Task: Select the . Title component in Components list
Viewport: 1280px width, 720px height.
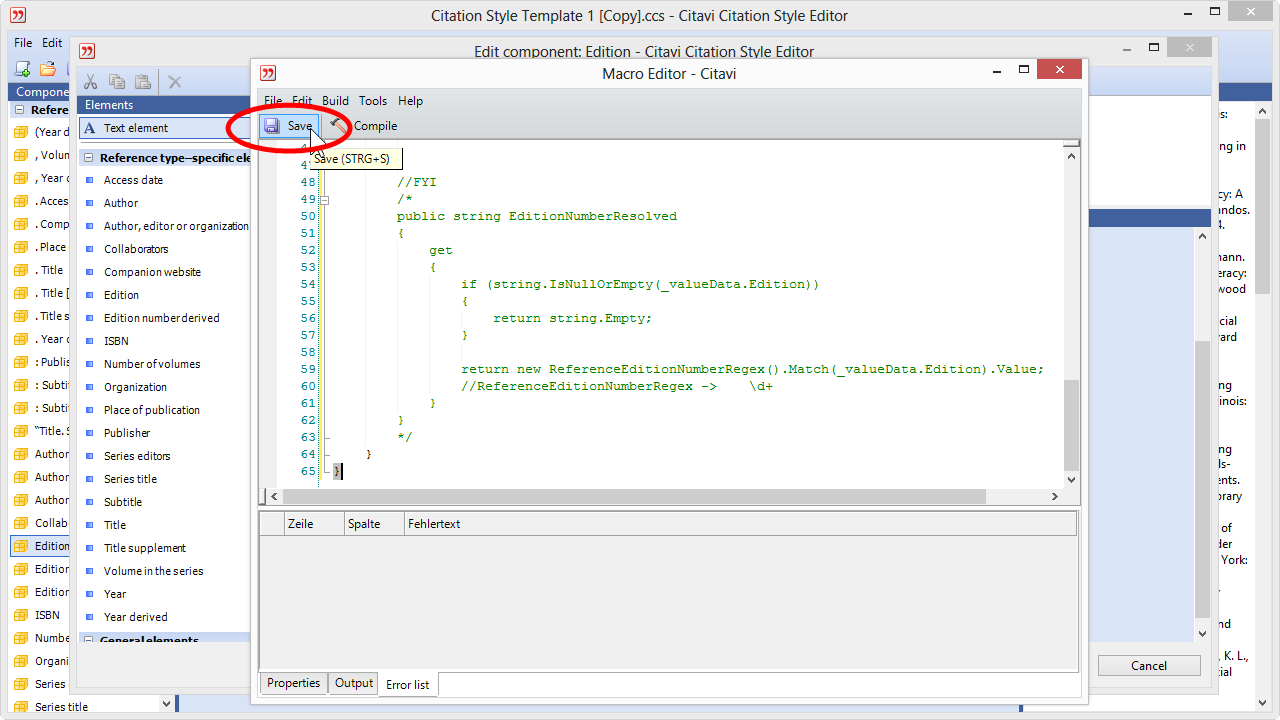Action: pyautogui.click(x=41, y=270)
